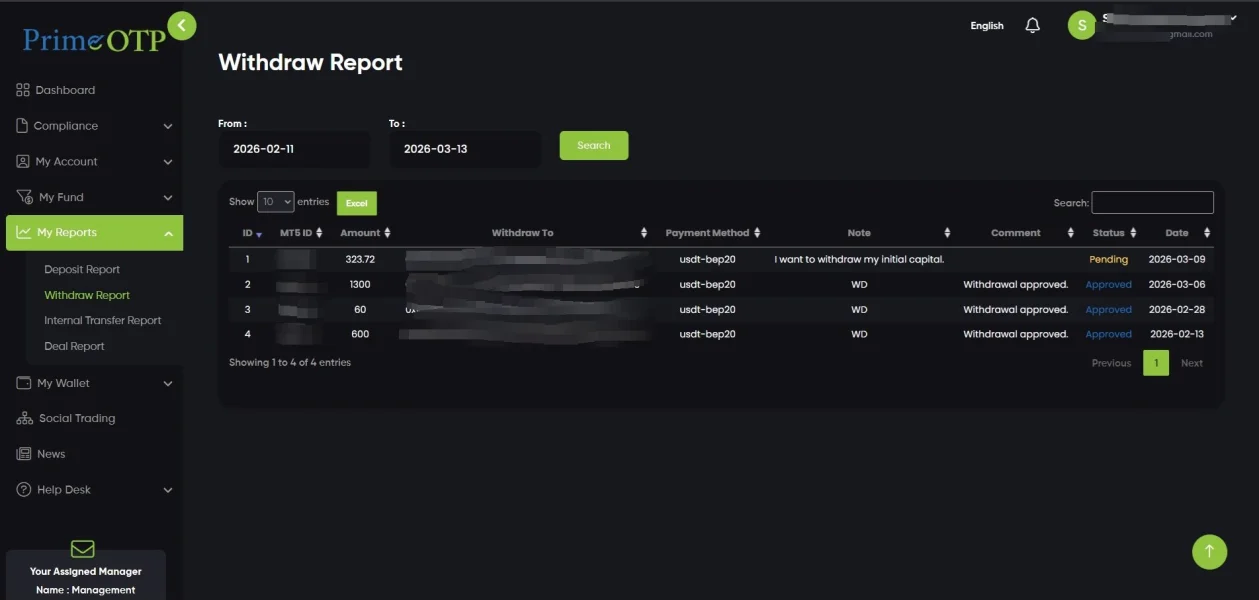This screenshot has width=1259, height=600.
Task: Click the PrimeOTP logo
Action: (94, 39)
